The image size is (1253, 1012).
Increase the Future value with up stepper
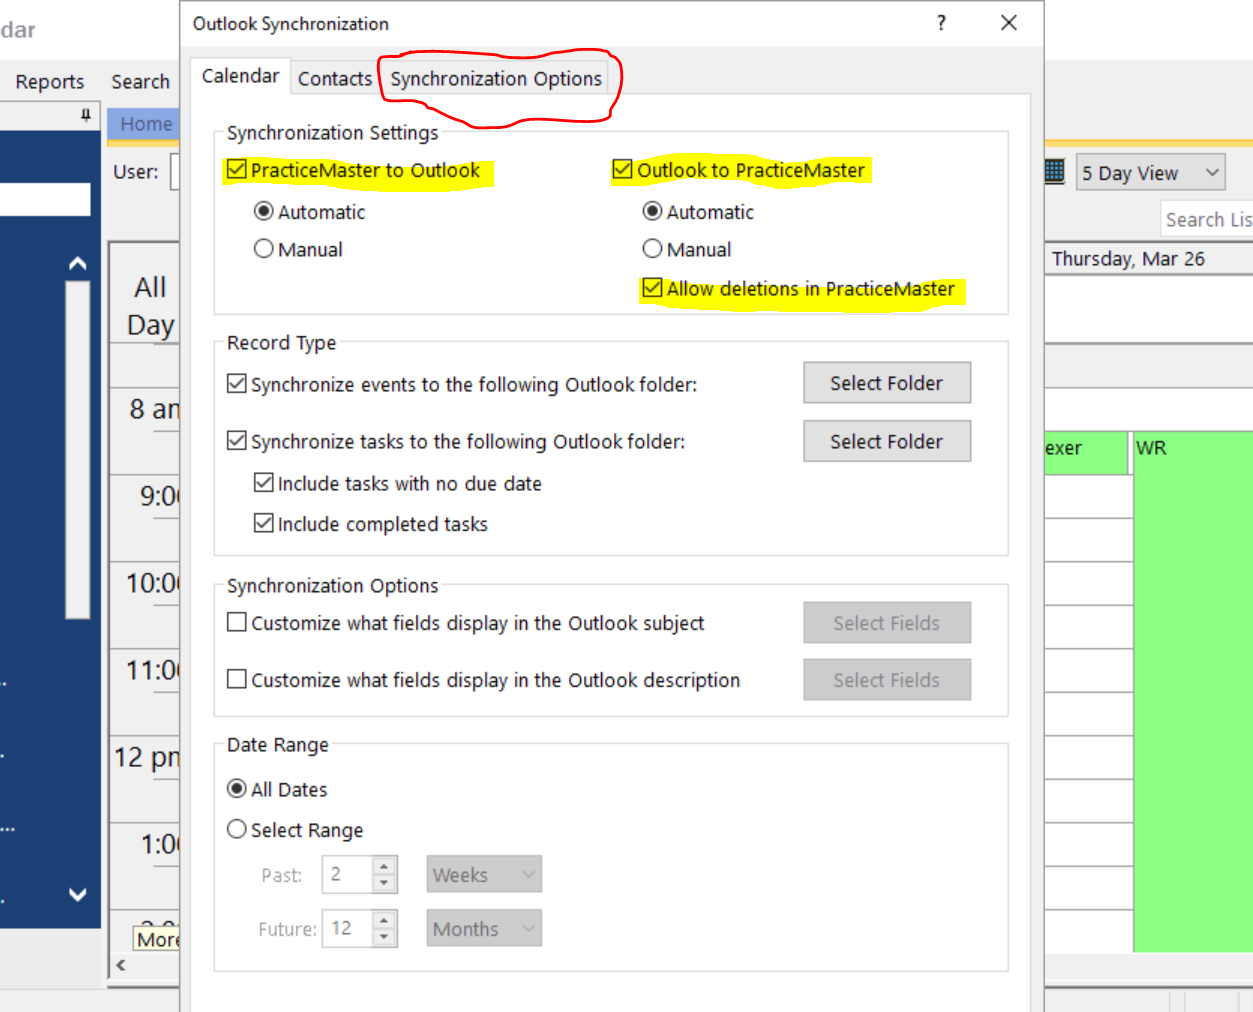[384, 920]
